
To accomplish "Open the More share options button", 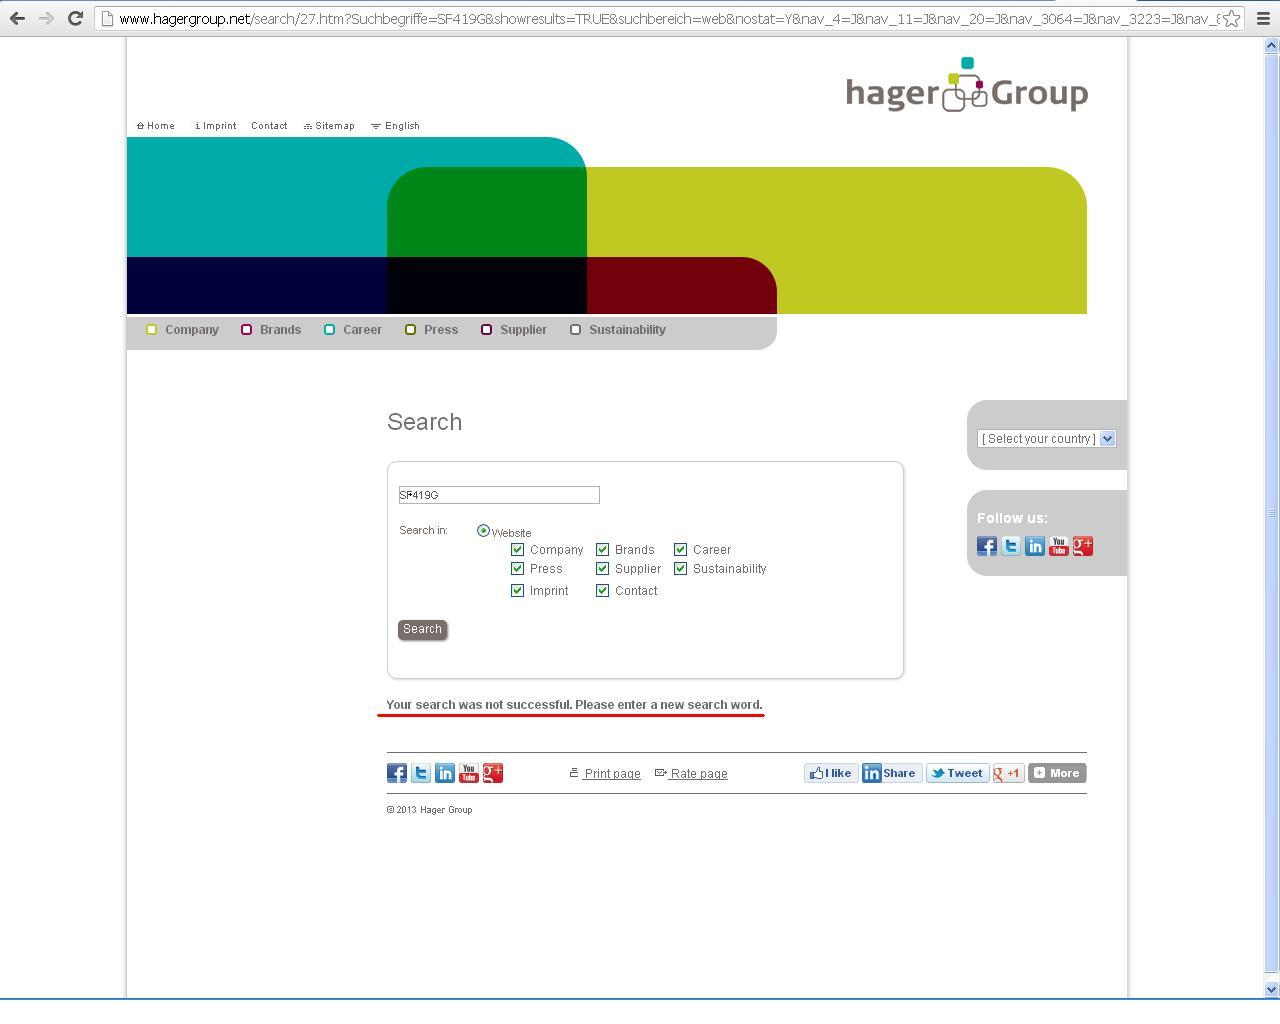I will click(1057, 773).
